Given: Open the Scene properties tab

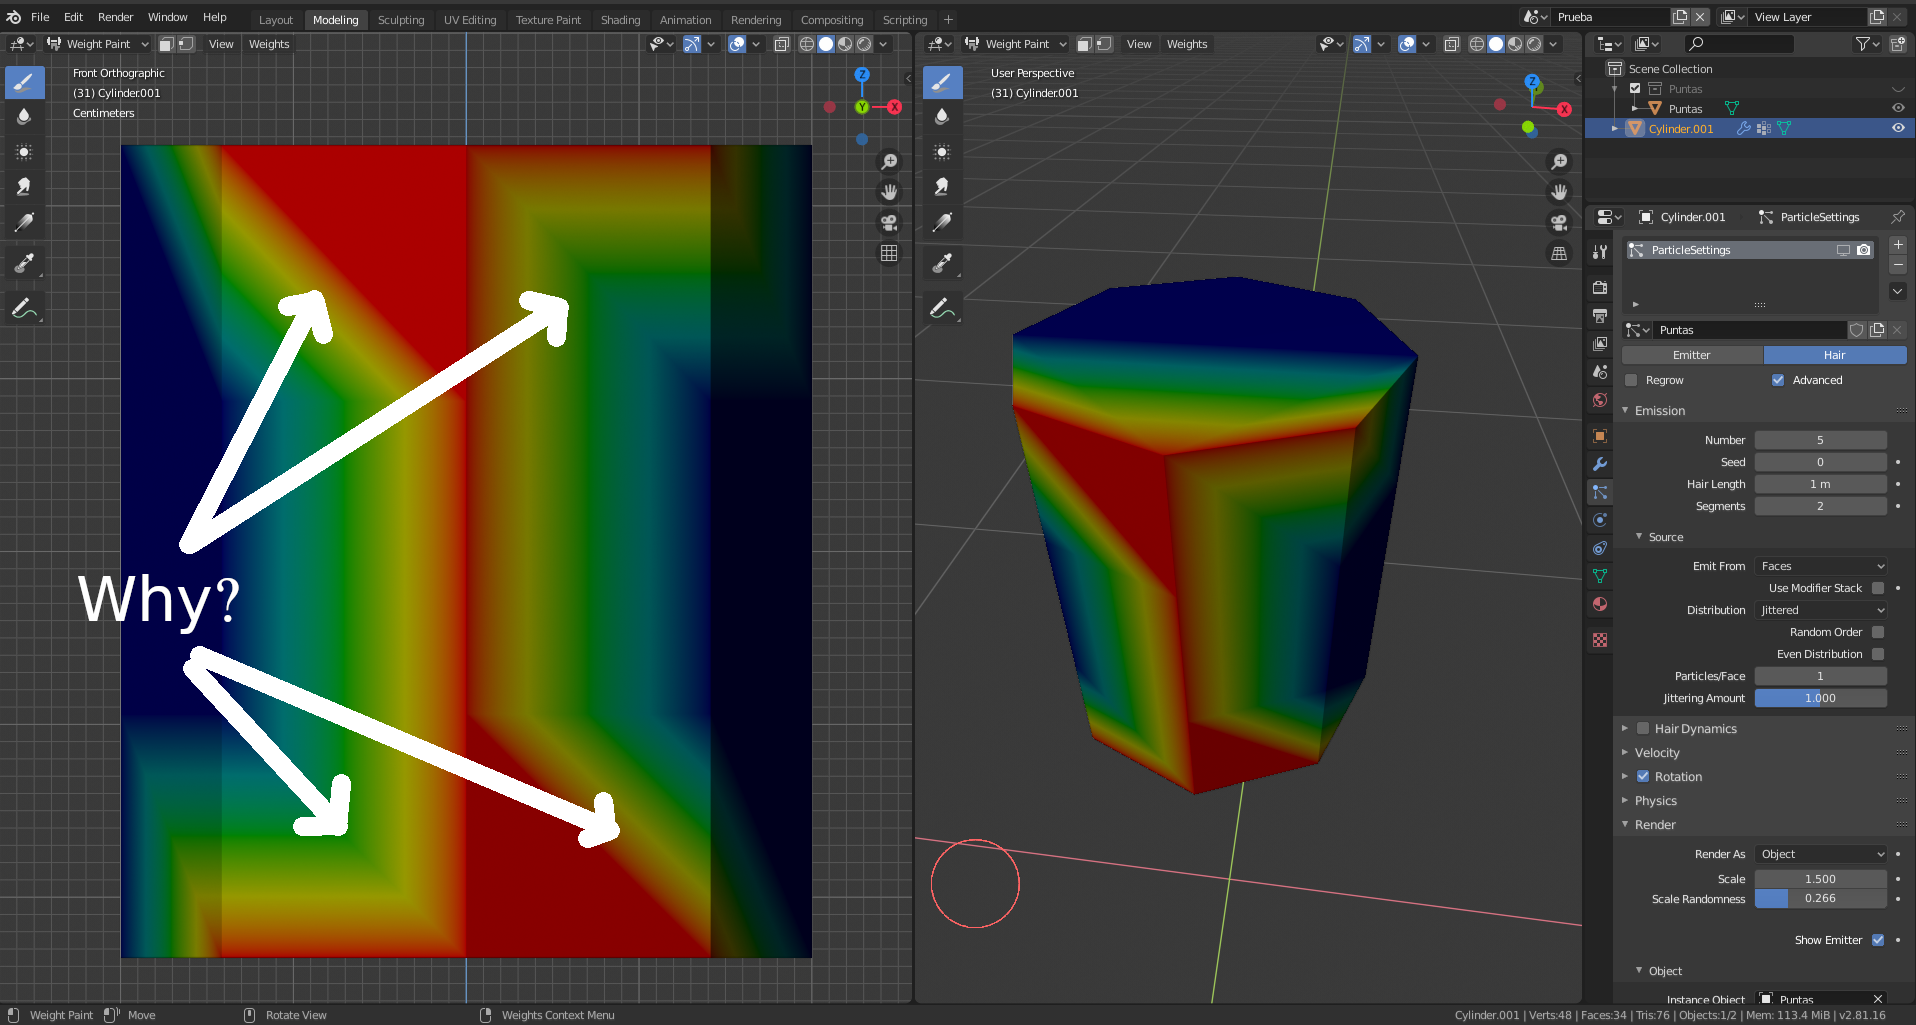Looking at the screenshot, I should [1600, 372].
